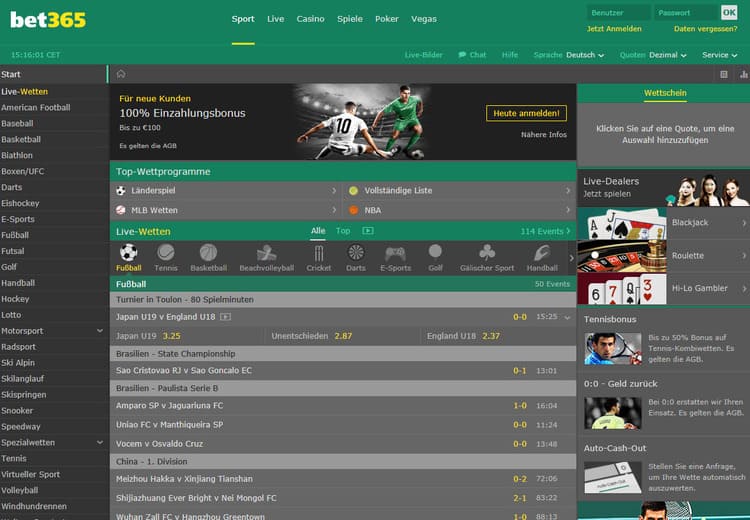Switch to the Casino tab
The image size is (750, 520).
coord(310,19)
